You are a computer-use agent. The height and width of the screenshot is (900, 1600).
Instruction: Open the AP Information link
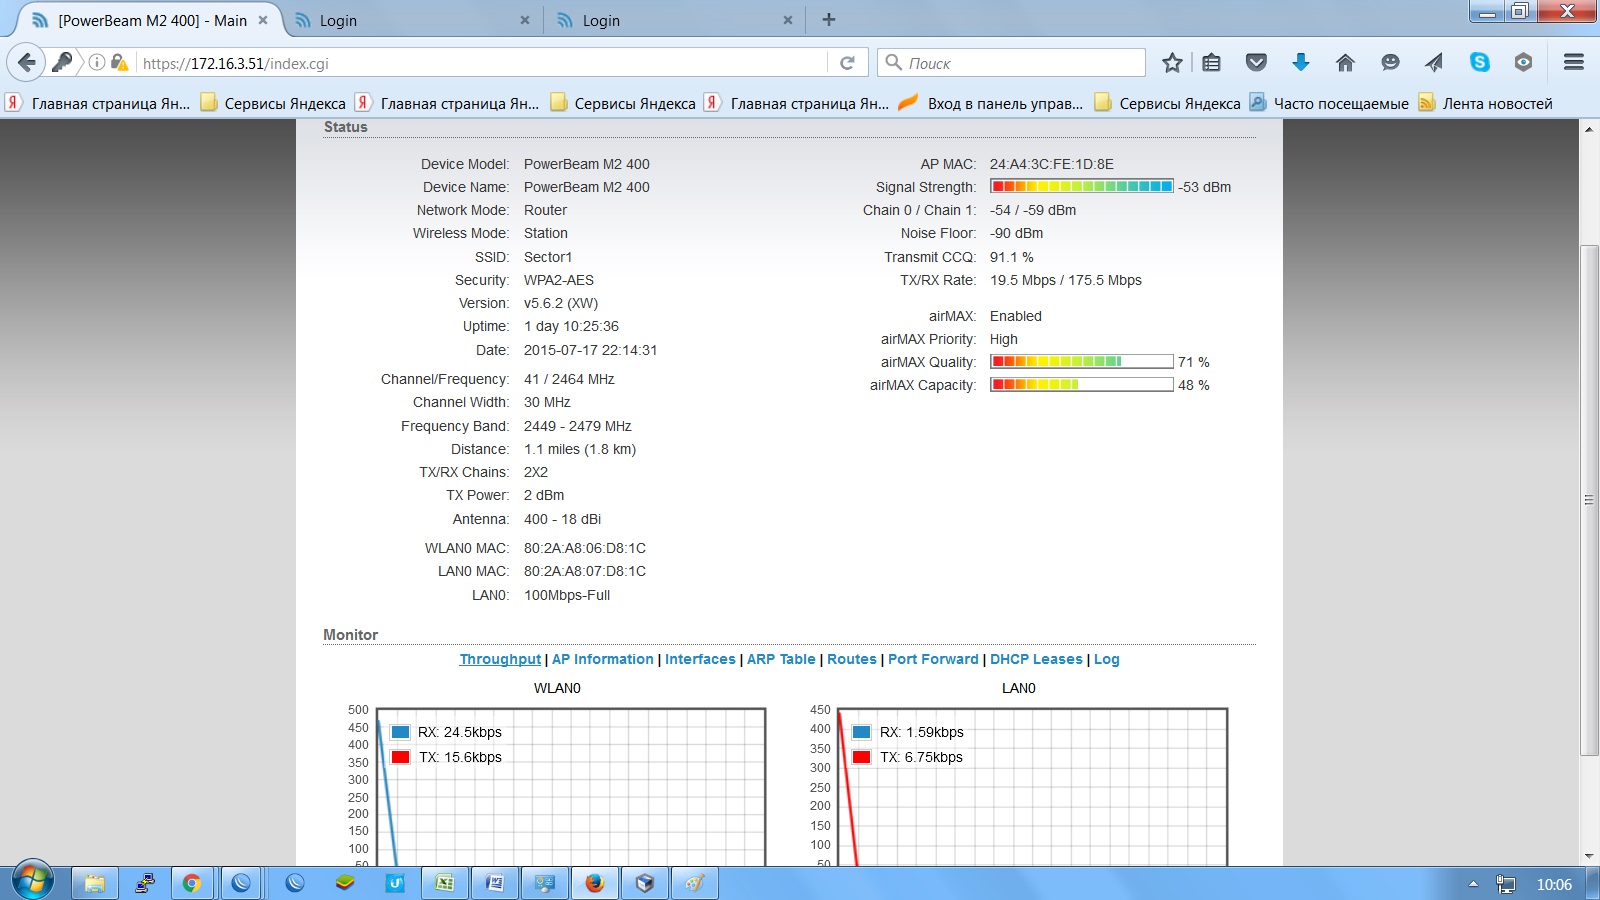pos(602,659)
